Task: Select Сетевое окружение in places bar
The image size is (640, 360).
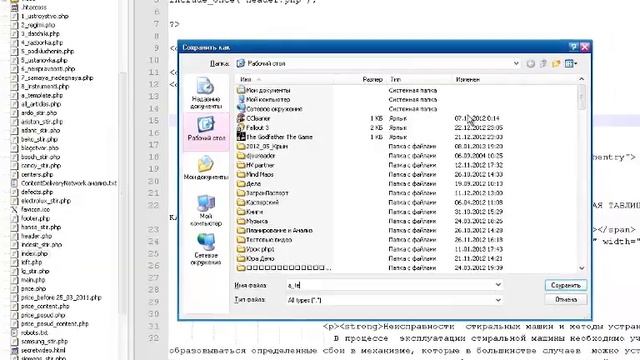Action: [x=206, y=249]
